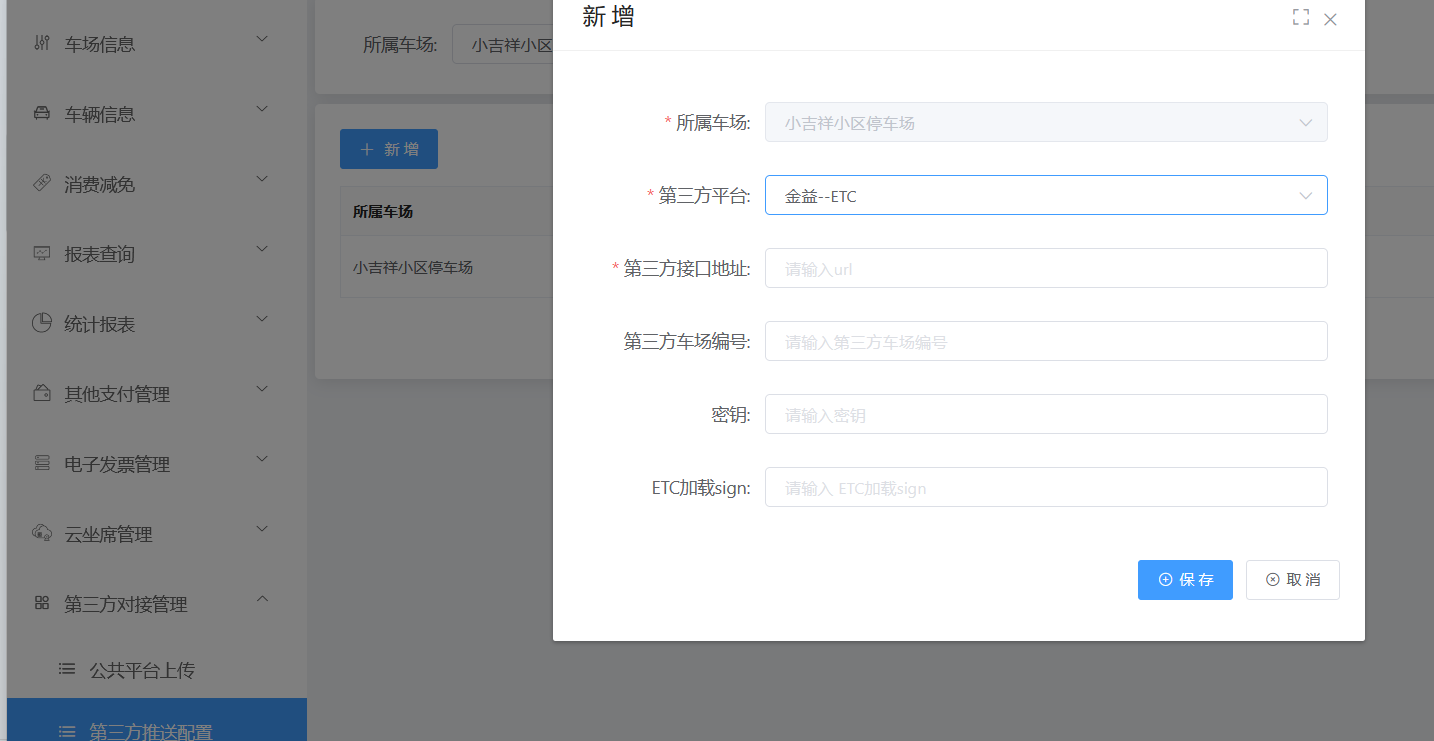This screenshot has width=1434, height=741.
Task: Focus the 第三方车场编号 input field
Action: point(1046,341)
